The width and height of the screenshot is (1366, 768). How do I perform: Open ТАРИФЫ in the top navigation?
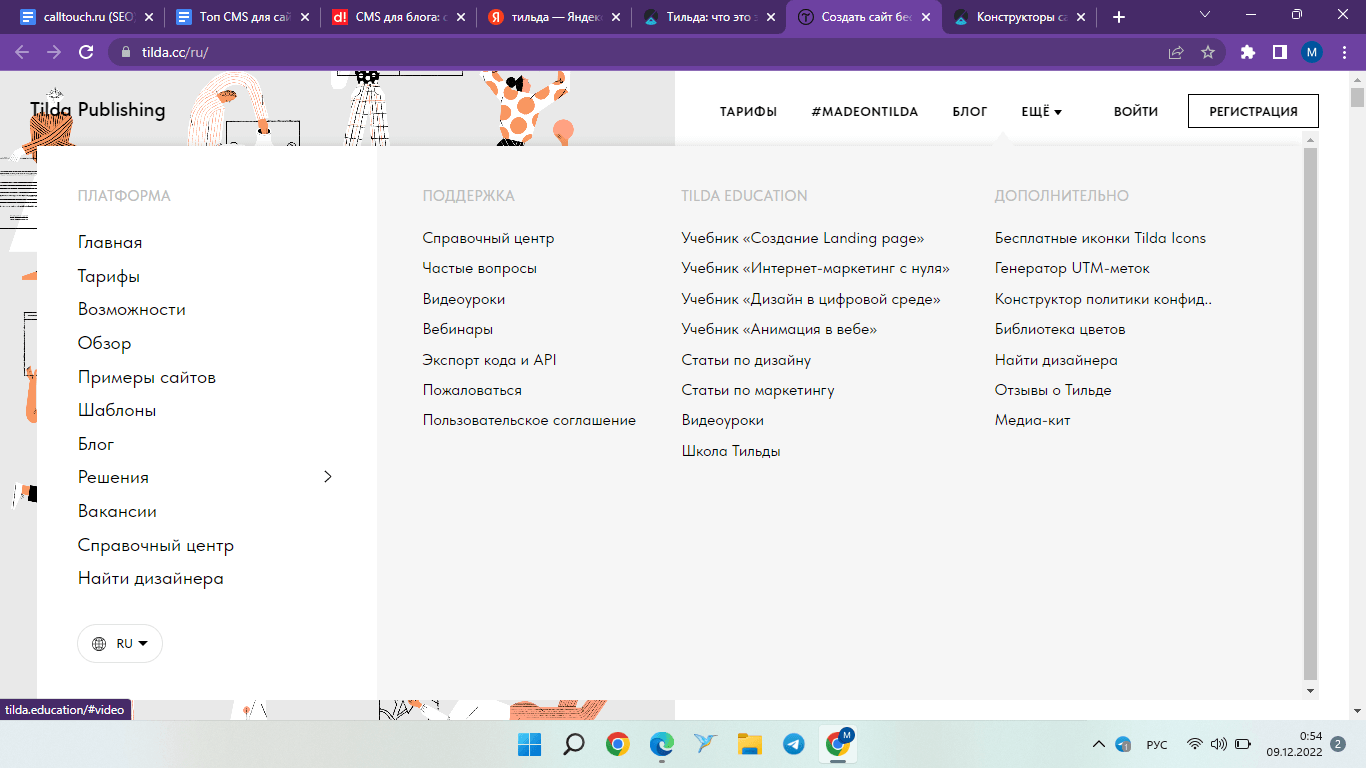coord(748,111)
